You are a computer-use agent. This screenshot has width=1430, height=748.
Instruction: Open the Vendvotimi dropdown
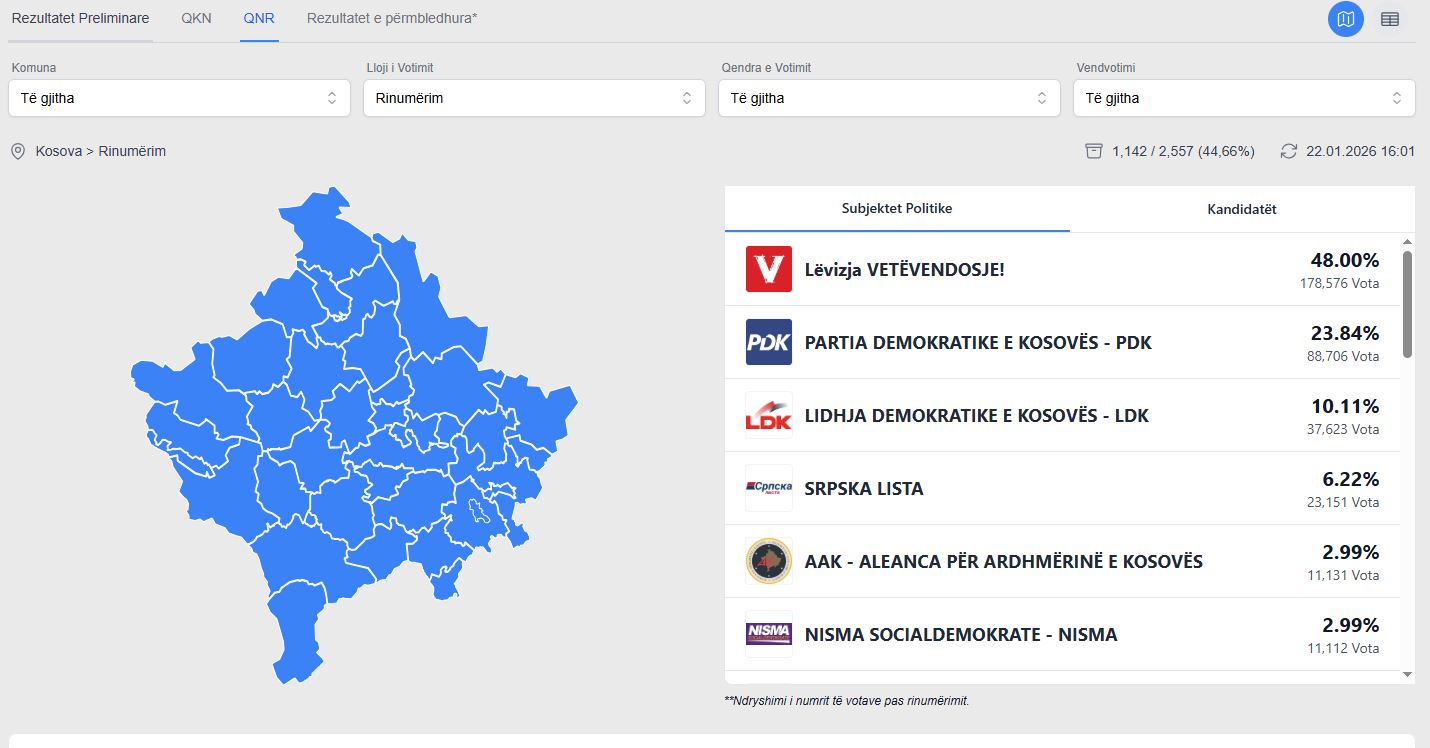1244,98
